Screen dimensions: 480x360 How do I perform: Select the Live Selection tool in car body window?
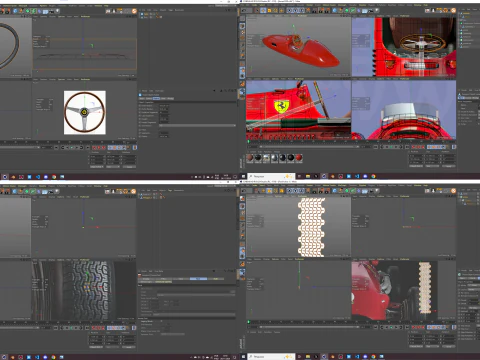point(256,10)
